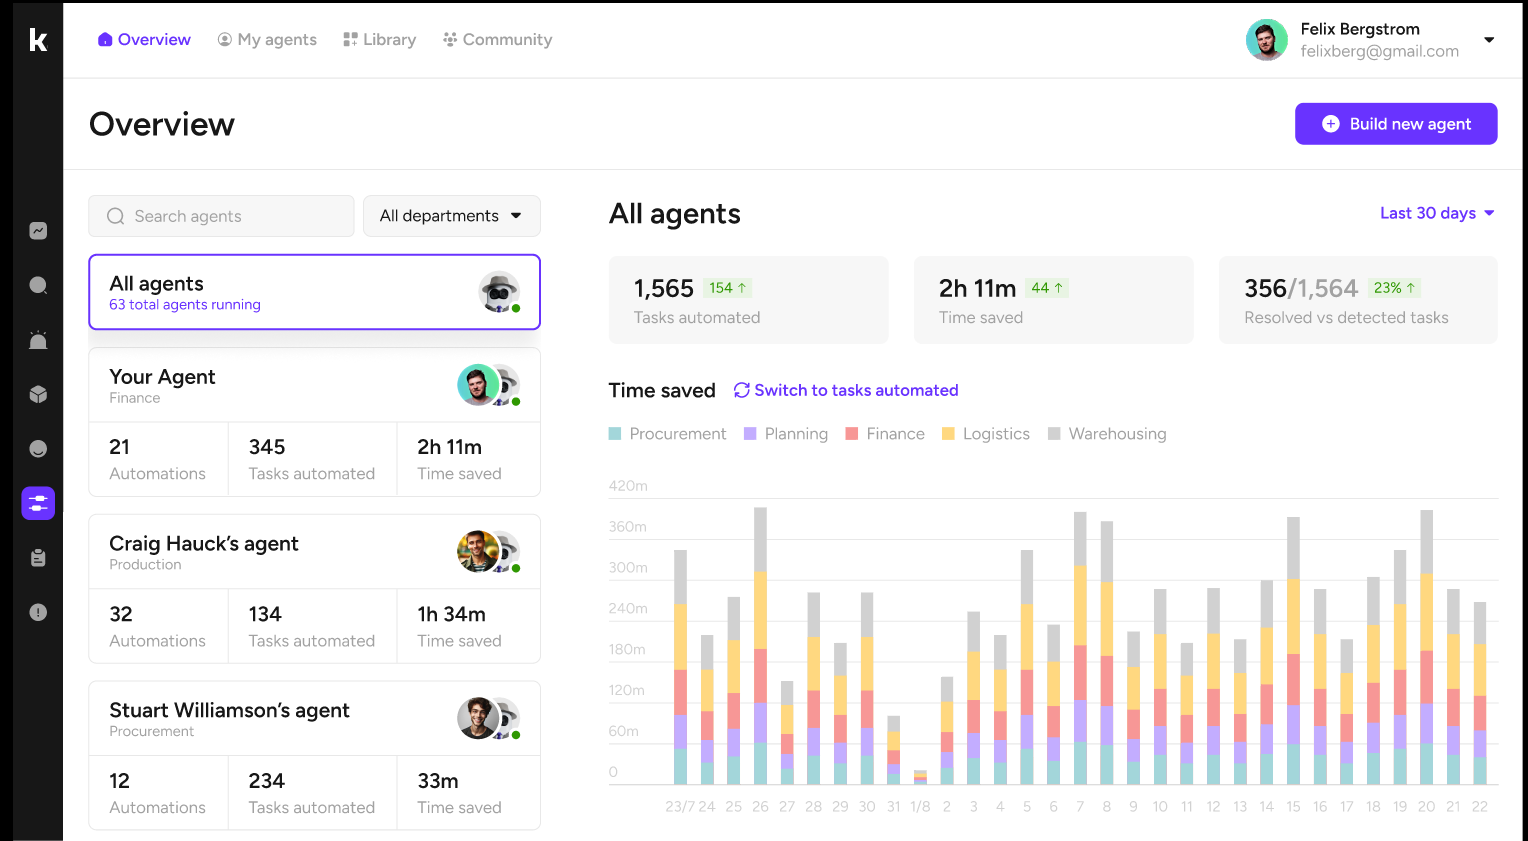Click the exclamation info icon in sidebar
The height and width of the screenshot is (841, 1528).
coord(38,612)
